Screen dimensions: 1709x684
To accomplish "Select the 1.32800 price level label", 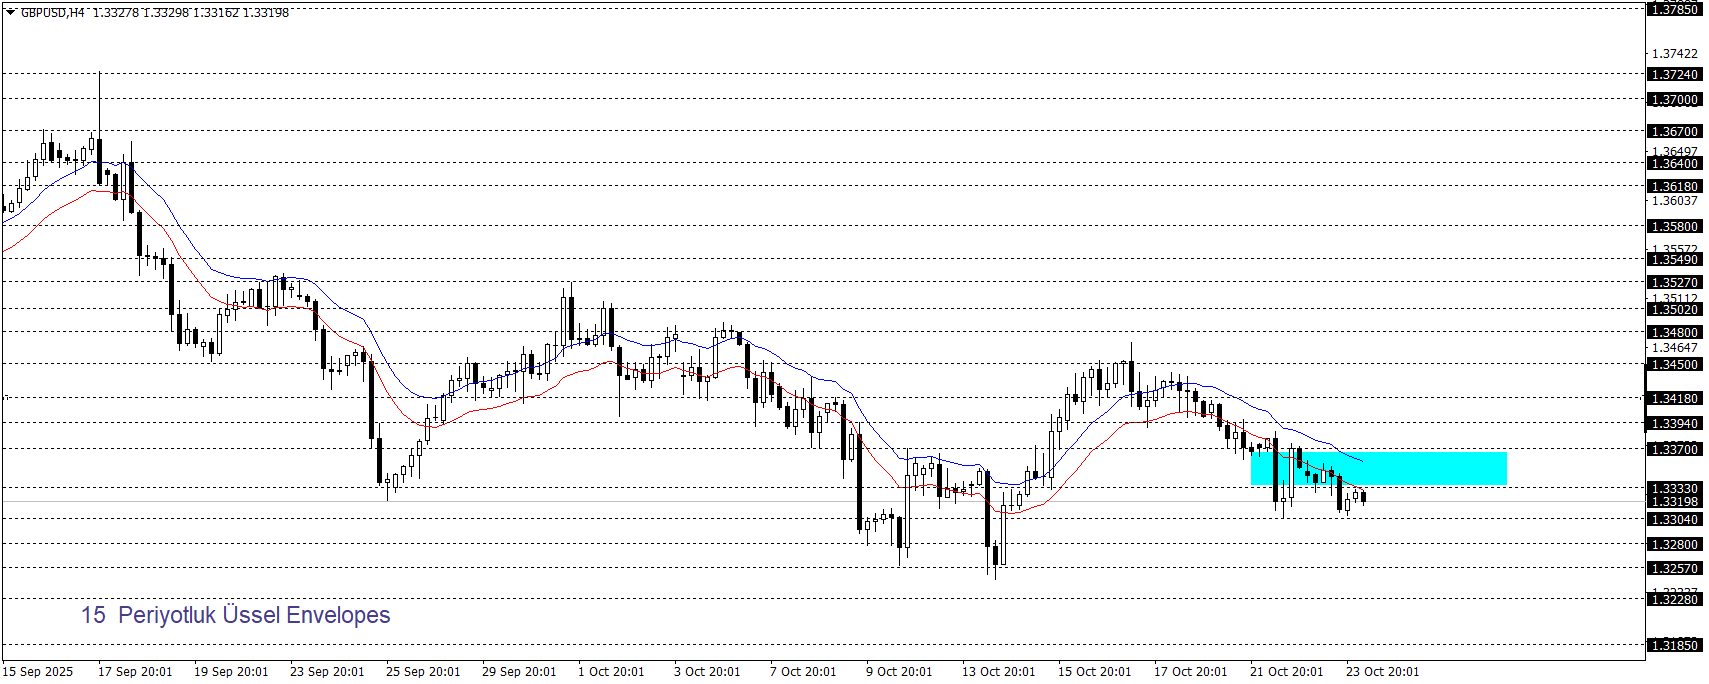I will coord(1673,545).
